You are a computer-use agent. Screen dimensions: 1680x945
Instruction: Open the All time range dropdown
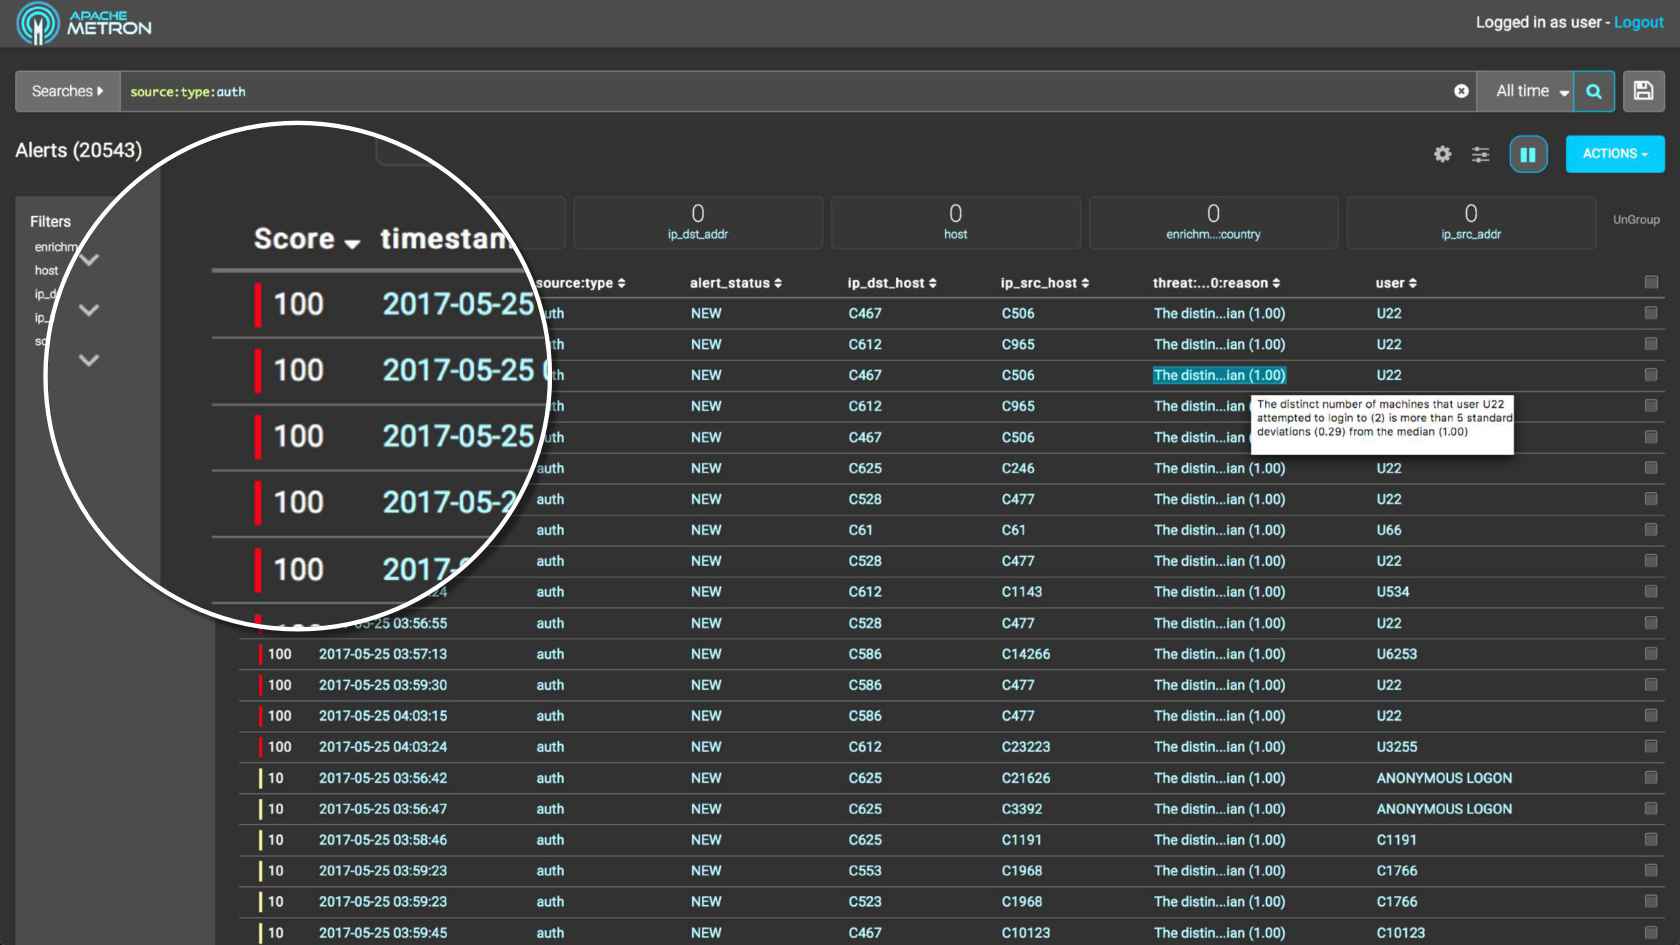(1530, 91)
